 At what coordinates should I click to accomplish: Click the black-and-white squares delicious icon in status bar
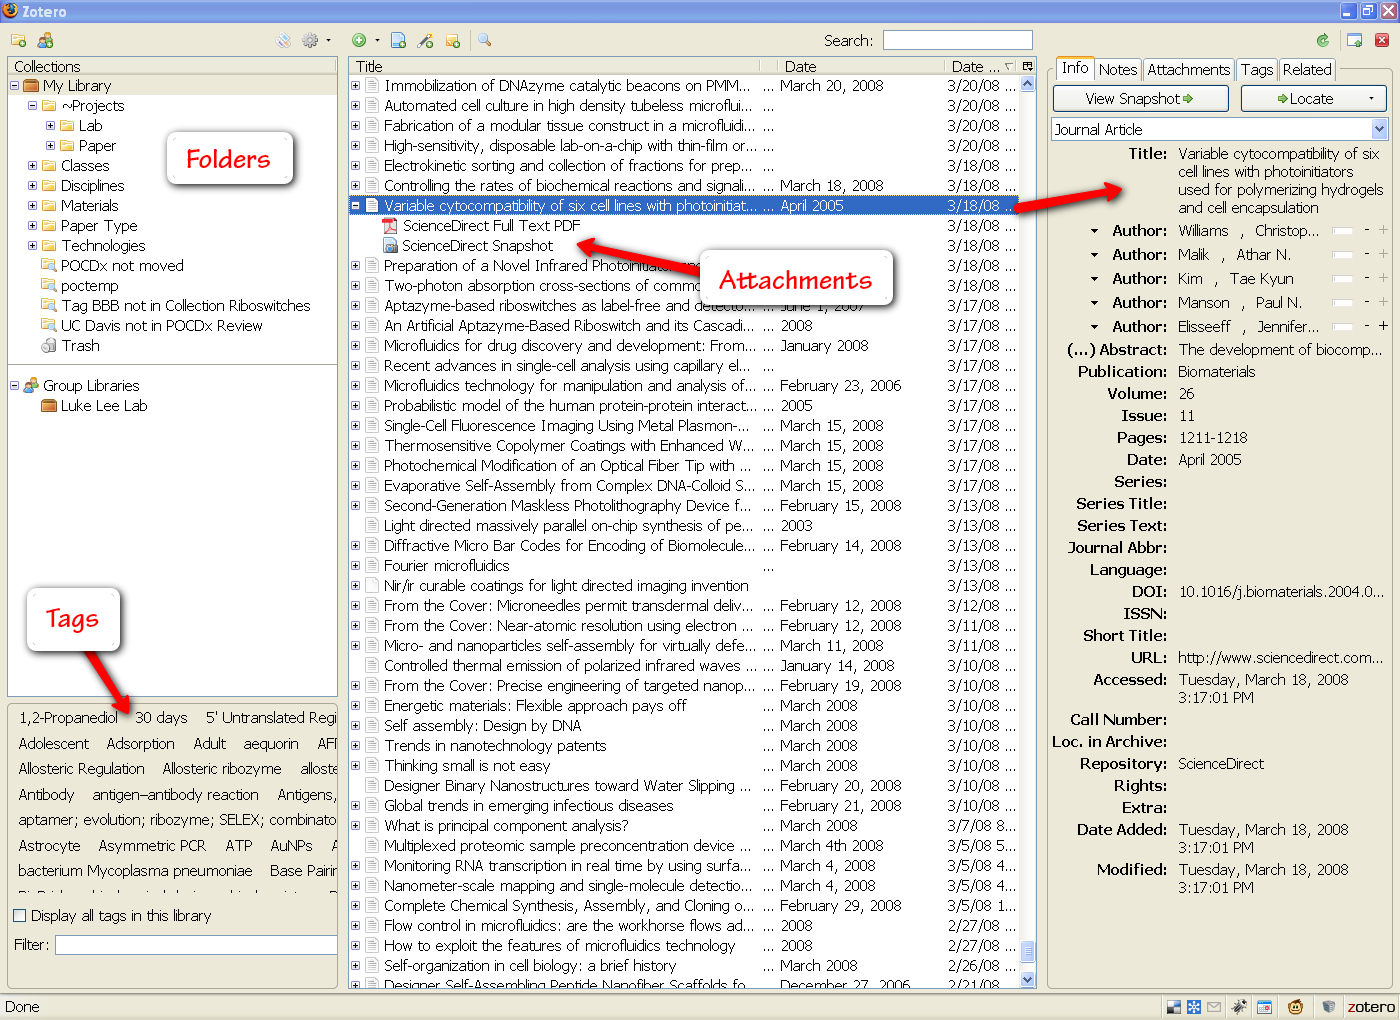[1175, 1007]
